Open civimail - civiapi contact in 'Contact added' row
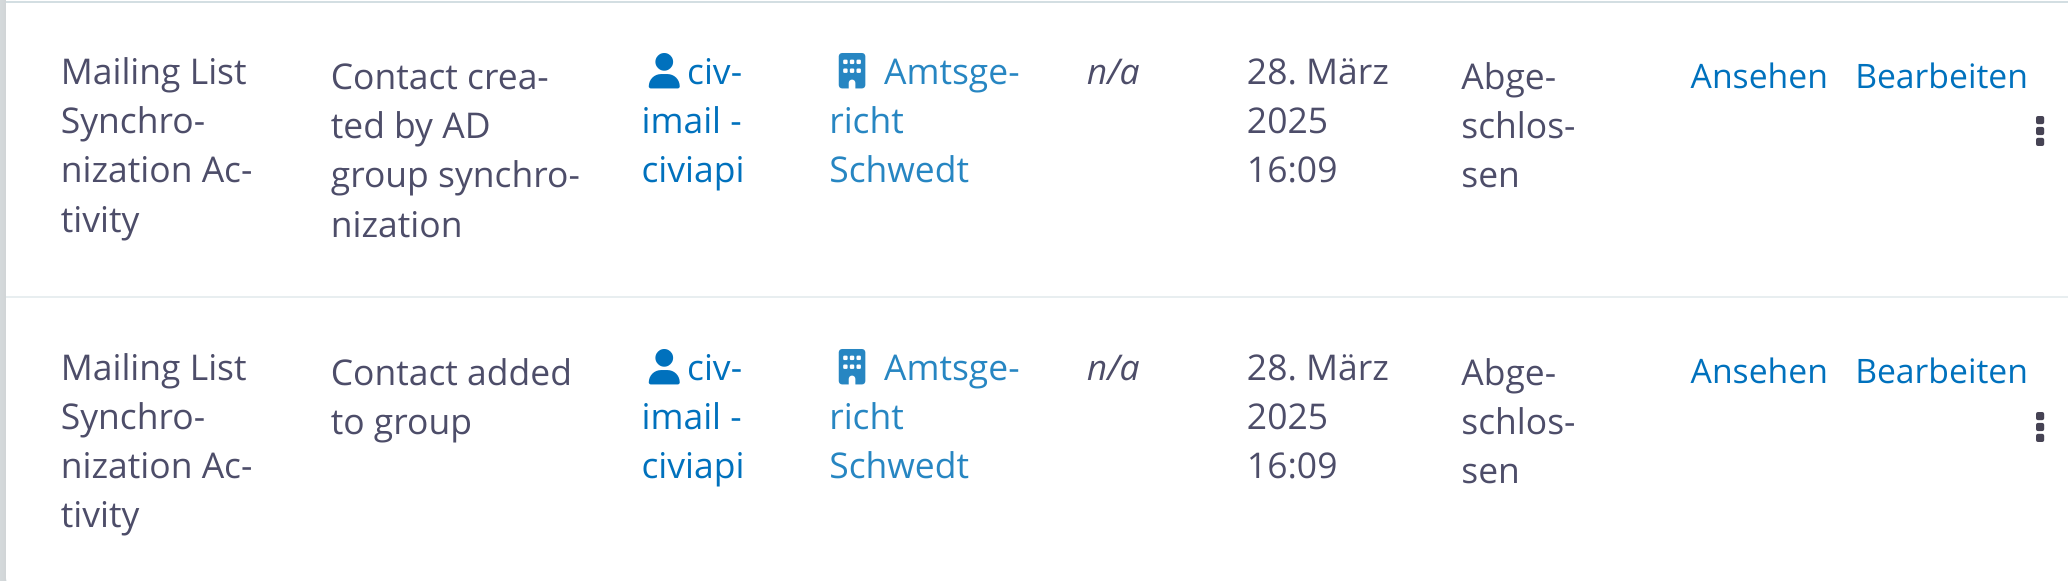 [693, 417]
